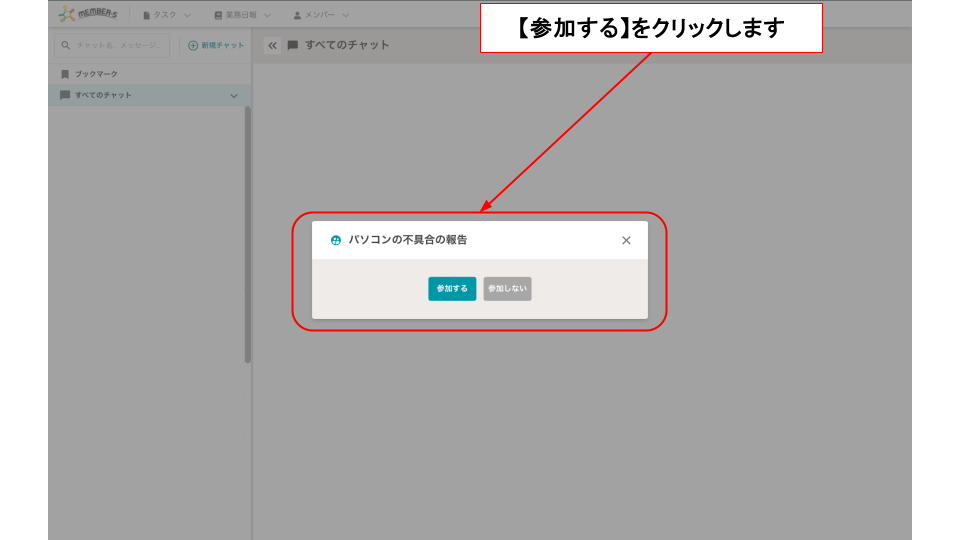This screenshot has width=960, height=540.
Task: Expand the メンバー dropdown chevron
Action: click(x=346, y=16)
